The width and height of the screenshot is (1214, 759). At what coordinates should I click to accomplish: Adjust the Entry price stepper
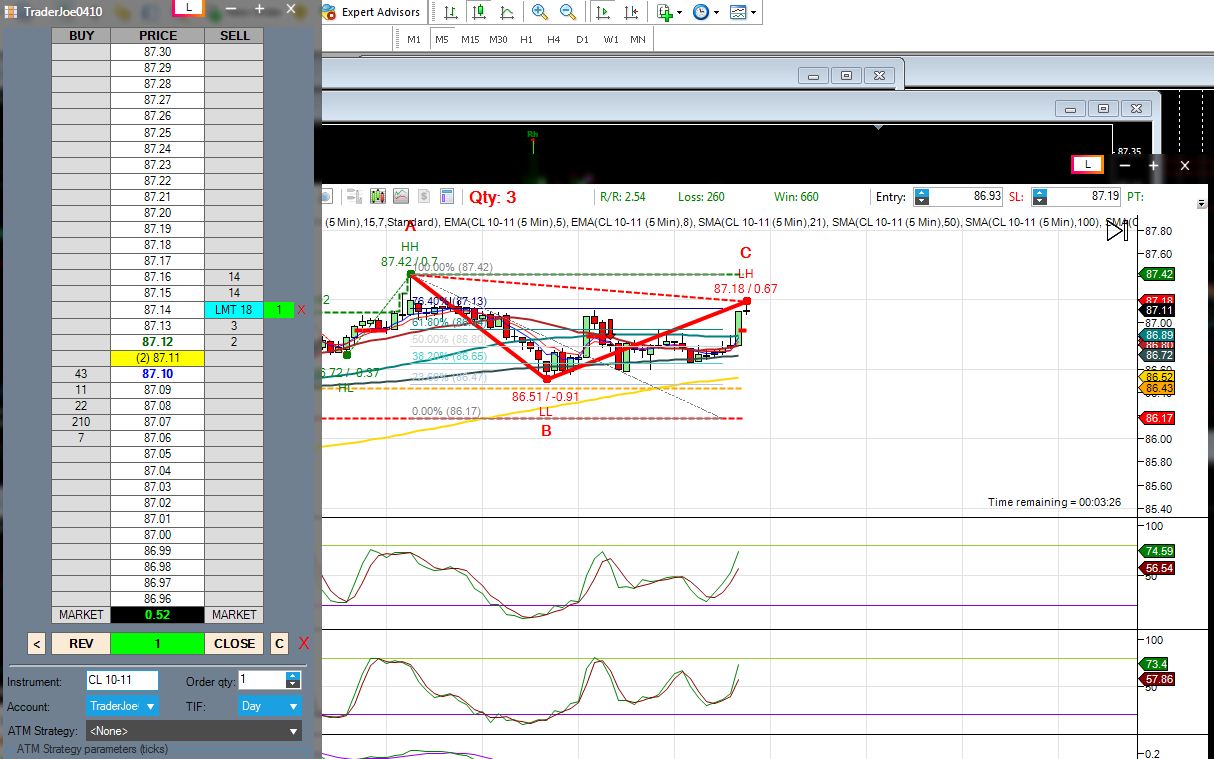click(x=922, y=197)
